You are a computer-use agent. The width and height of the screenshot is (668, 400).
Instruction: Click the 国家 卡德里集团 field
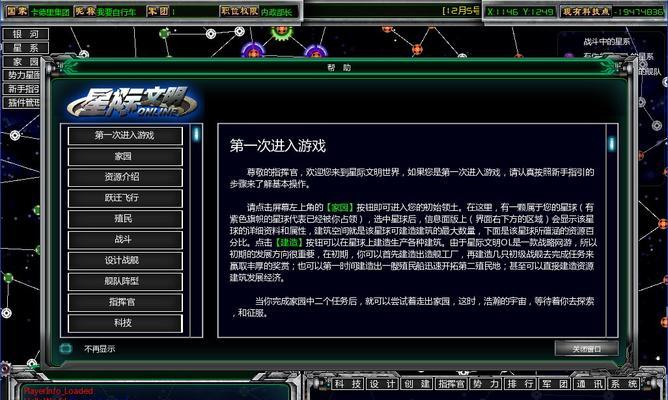pyautogui.click(x=38, y=12)
